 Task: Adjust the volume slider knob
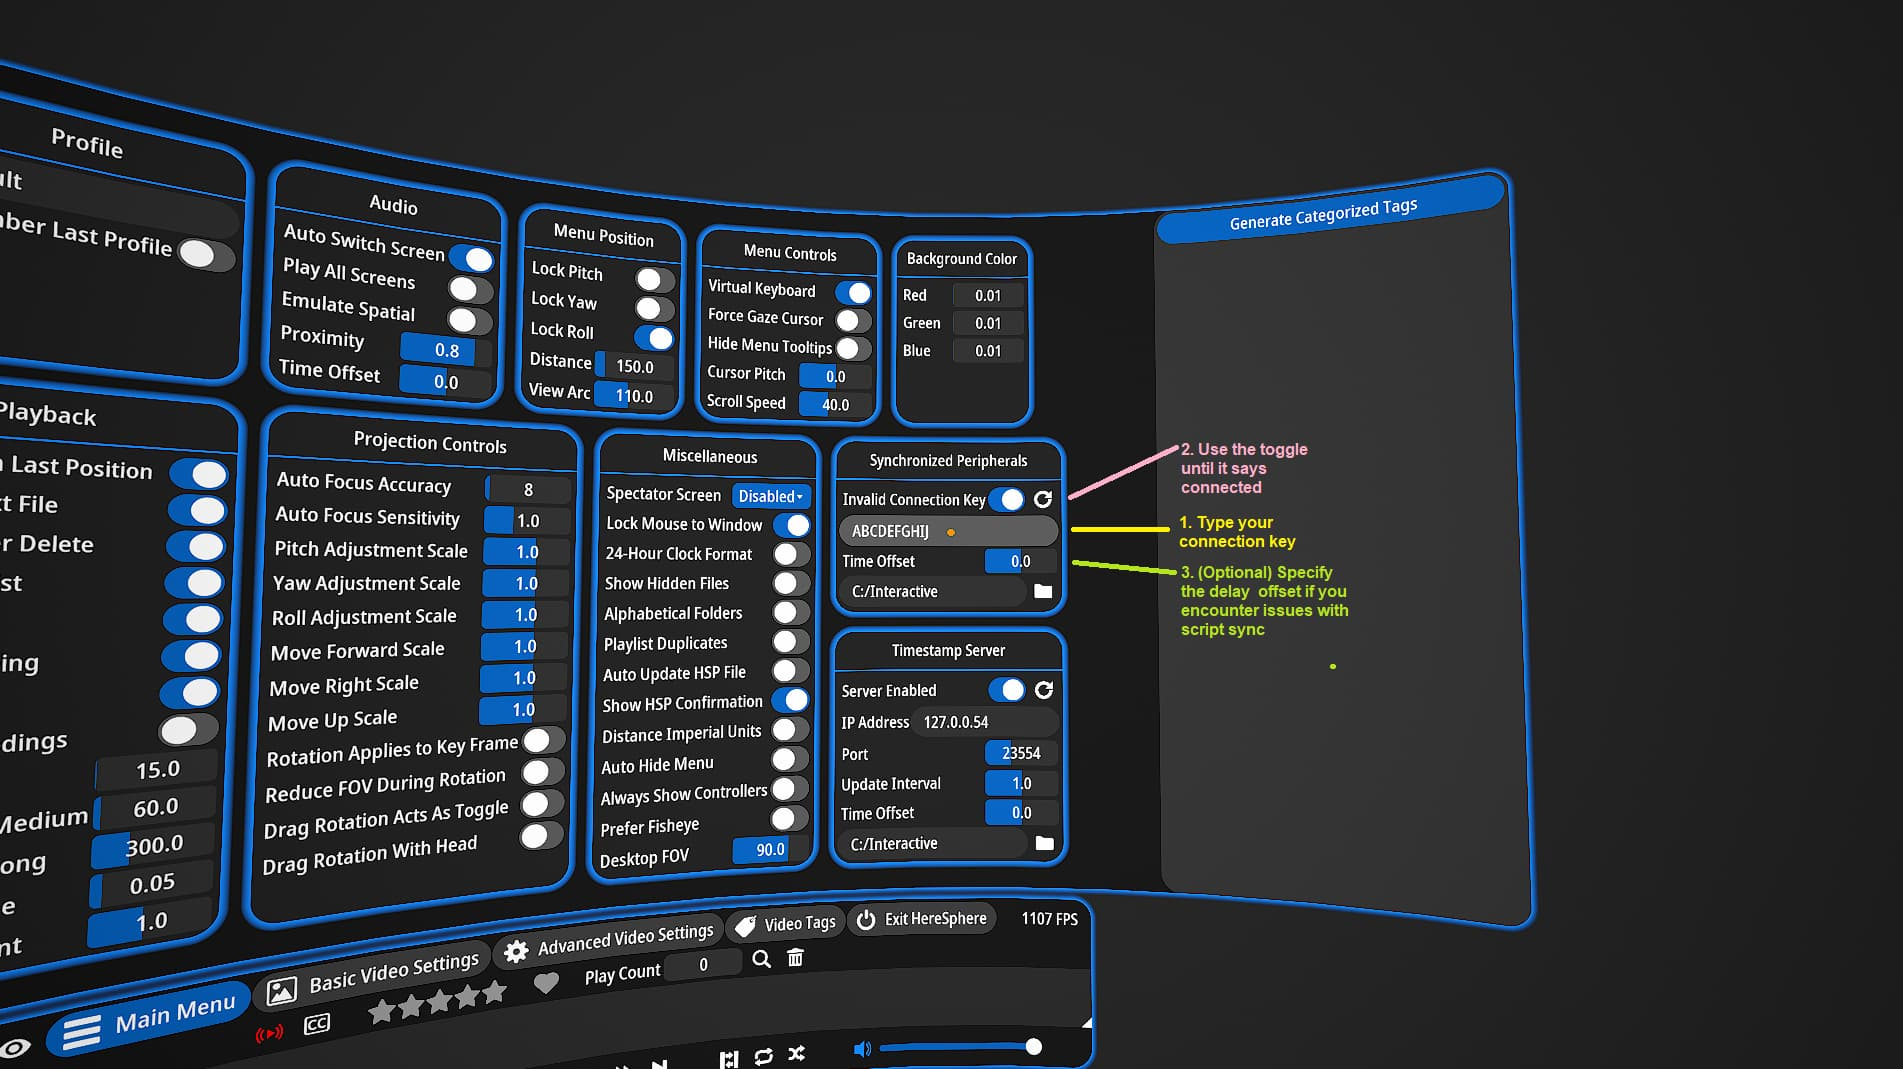pyautogui.click(x=1034, y=1047)
